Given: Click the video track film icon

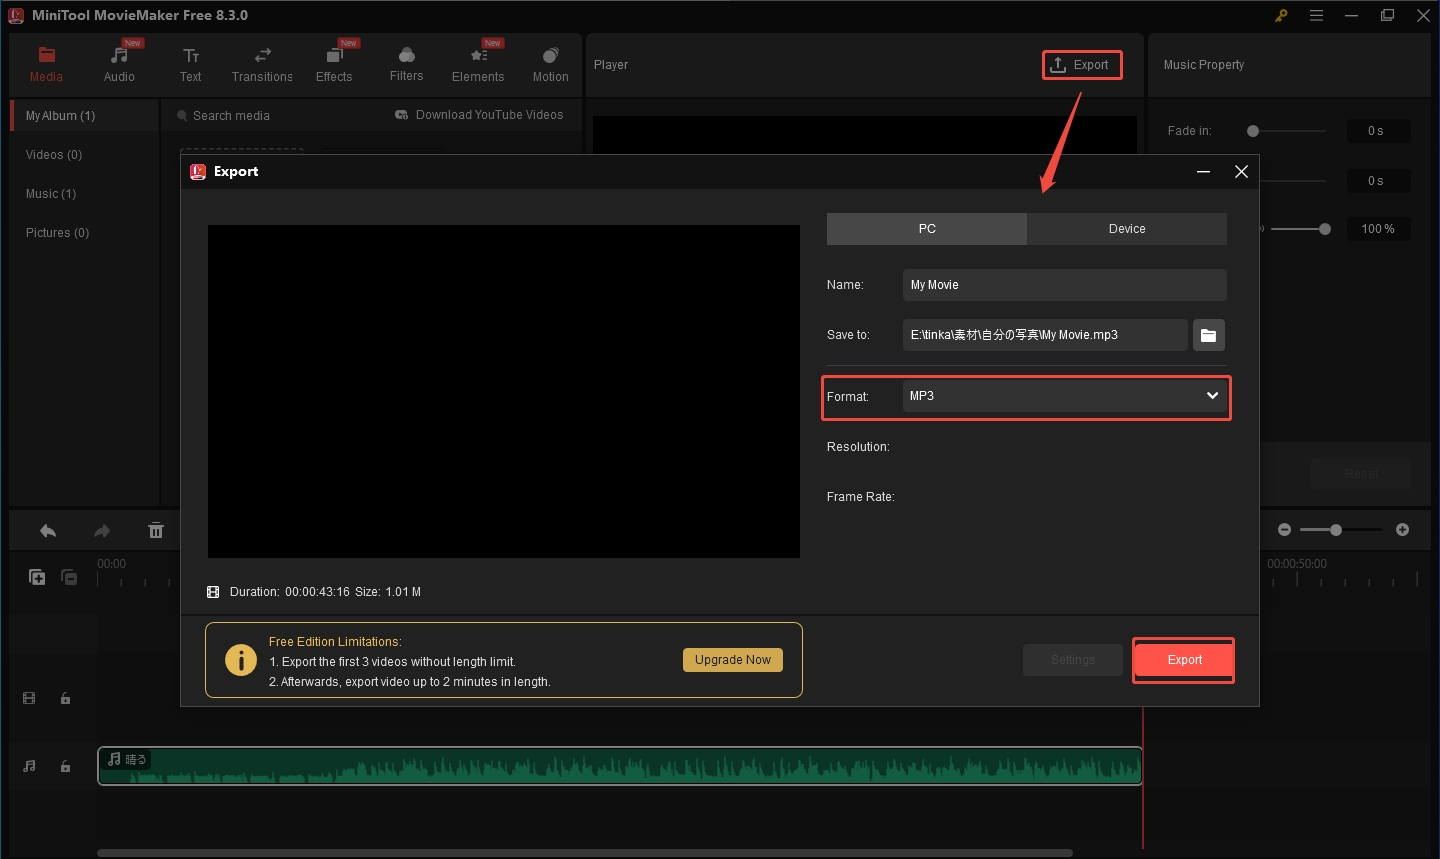Looking at the screenshot, I should pos(29,698).
